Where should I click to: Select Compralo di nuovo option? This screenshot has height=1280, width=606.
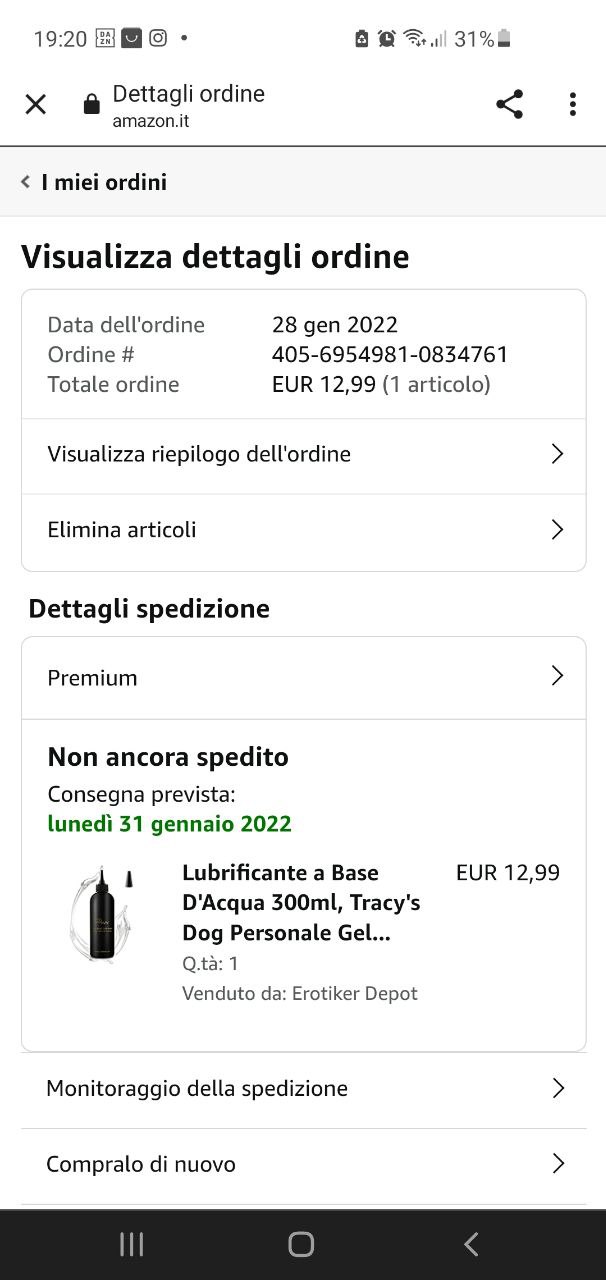(x=303, y=1164)
